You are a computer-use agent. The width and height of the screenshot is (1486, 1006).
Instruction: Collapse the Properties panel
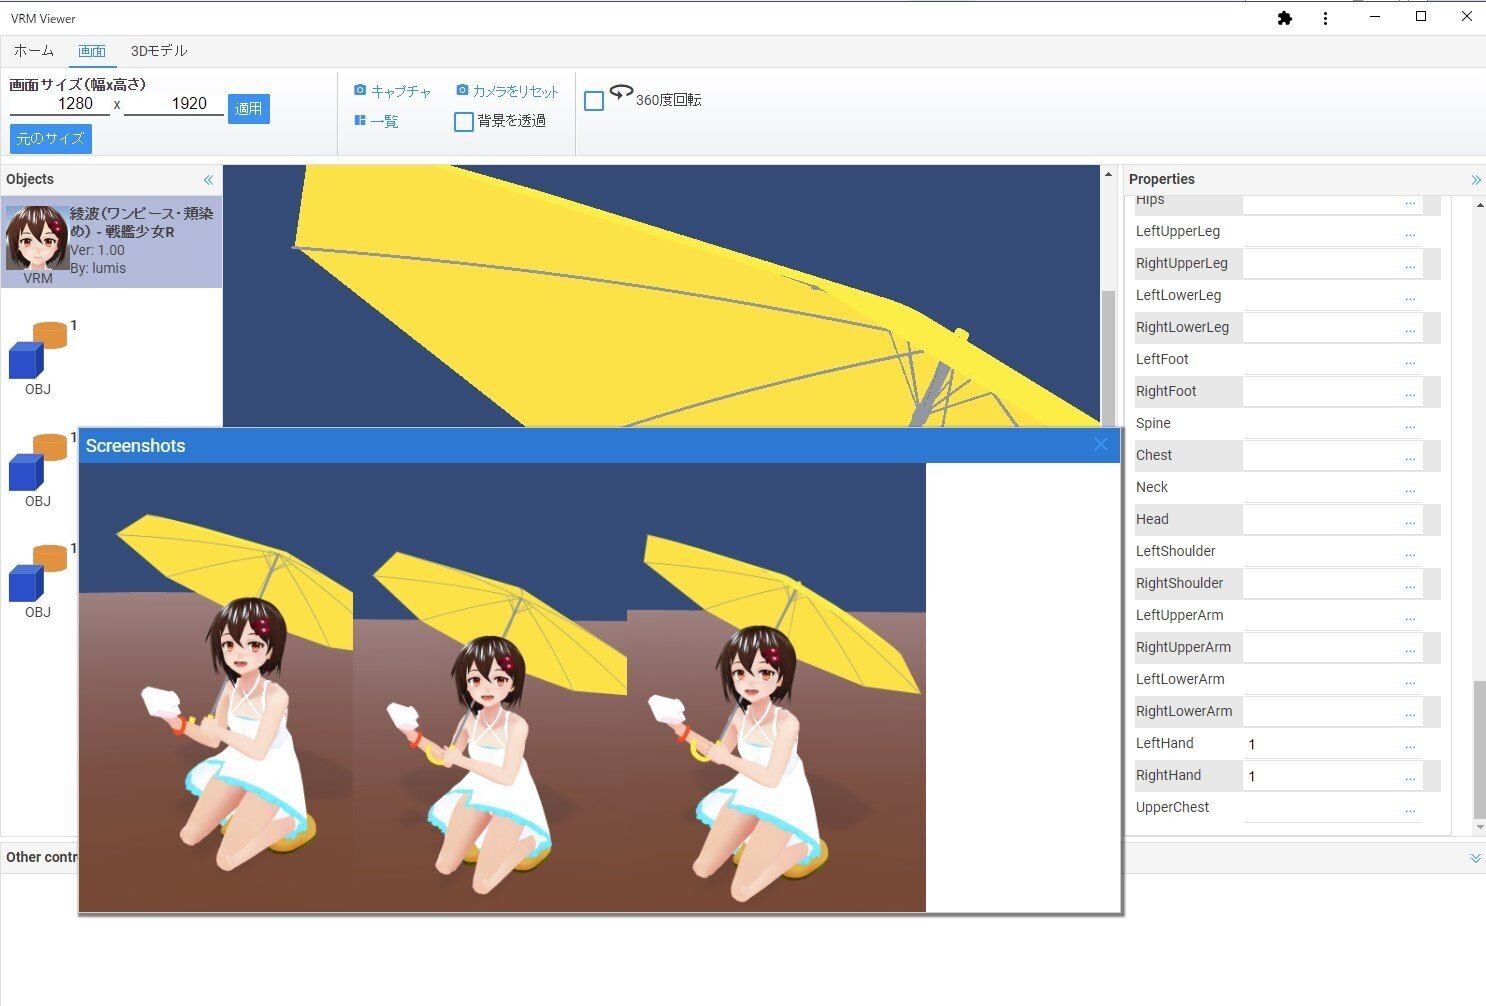tap(1476, 180)
